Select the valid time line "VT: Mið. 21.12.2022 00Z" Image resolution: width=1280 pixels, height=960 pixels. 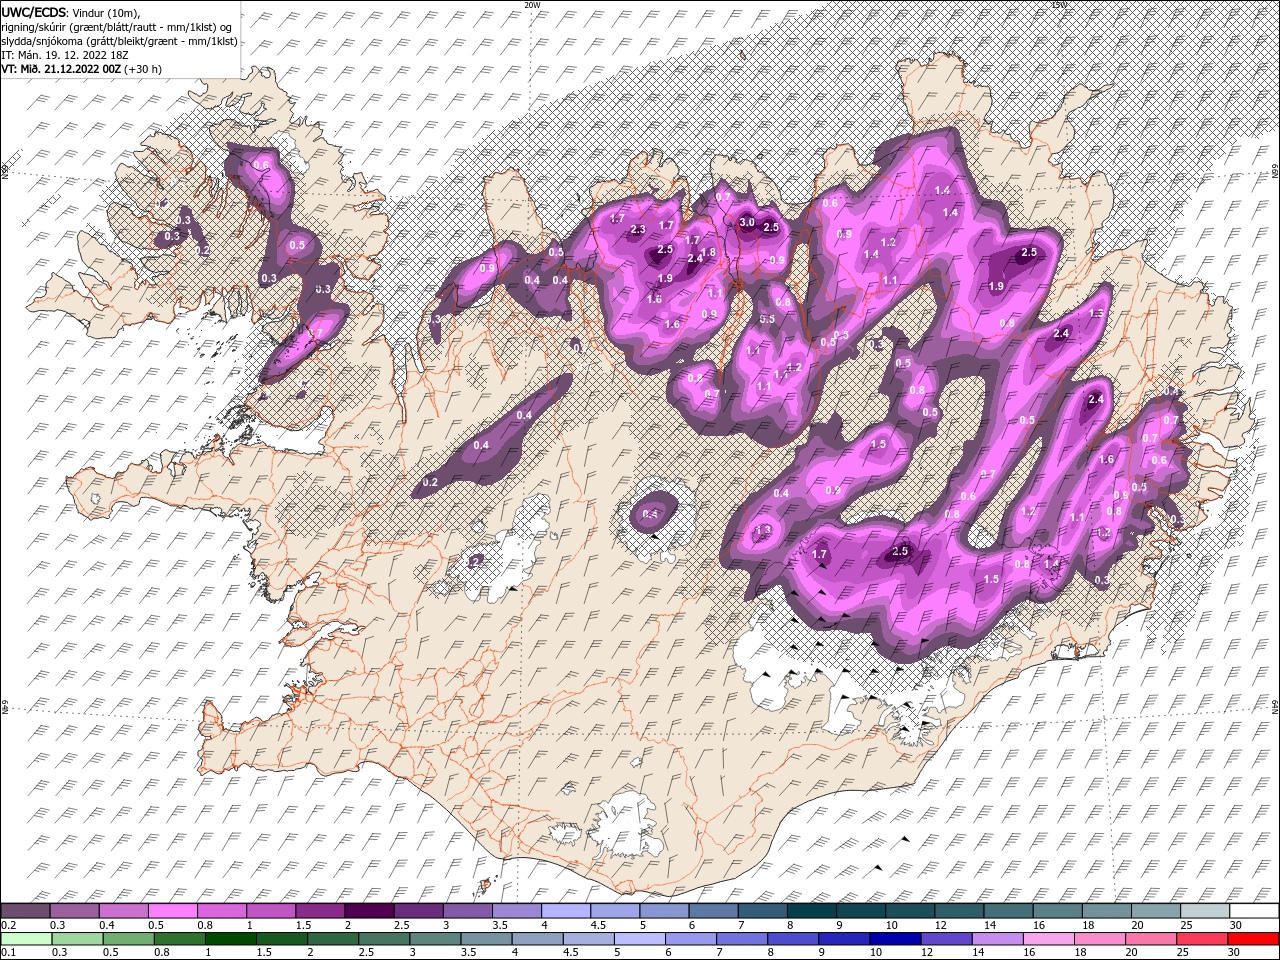click(x=61, y=69)
